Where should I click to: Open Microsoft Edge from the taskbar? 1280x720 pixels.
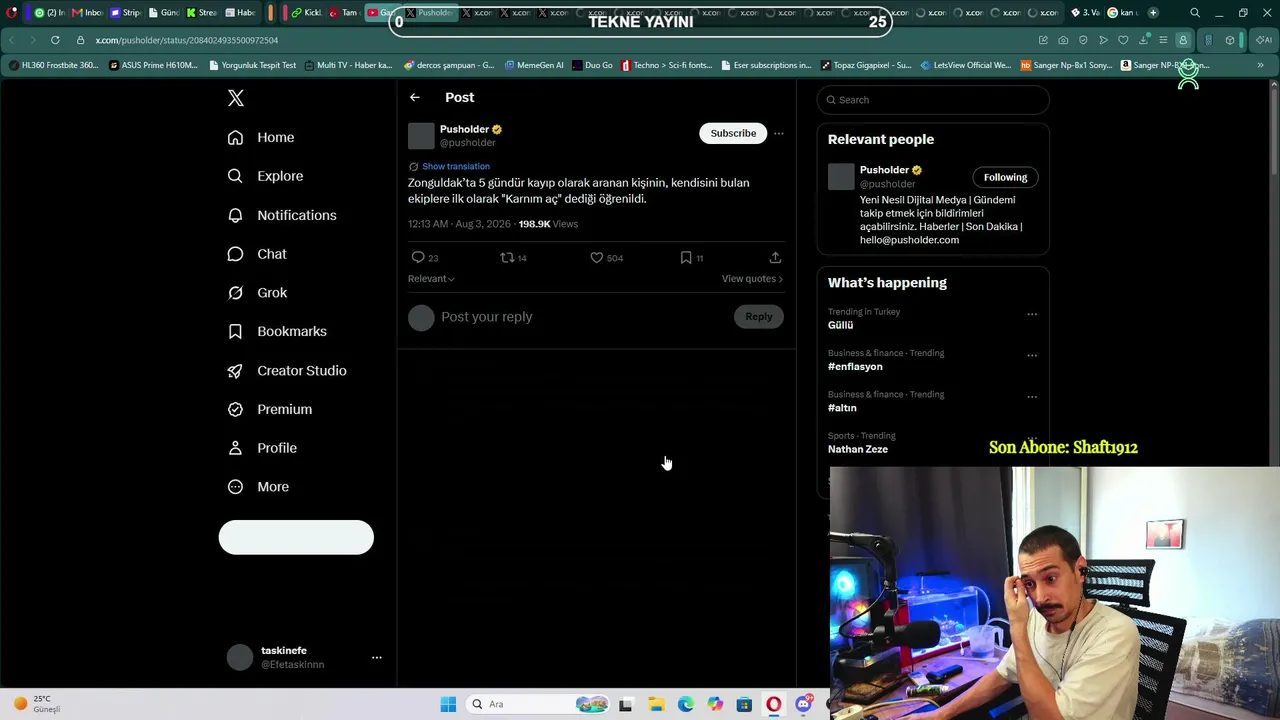point(686,704)
